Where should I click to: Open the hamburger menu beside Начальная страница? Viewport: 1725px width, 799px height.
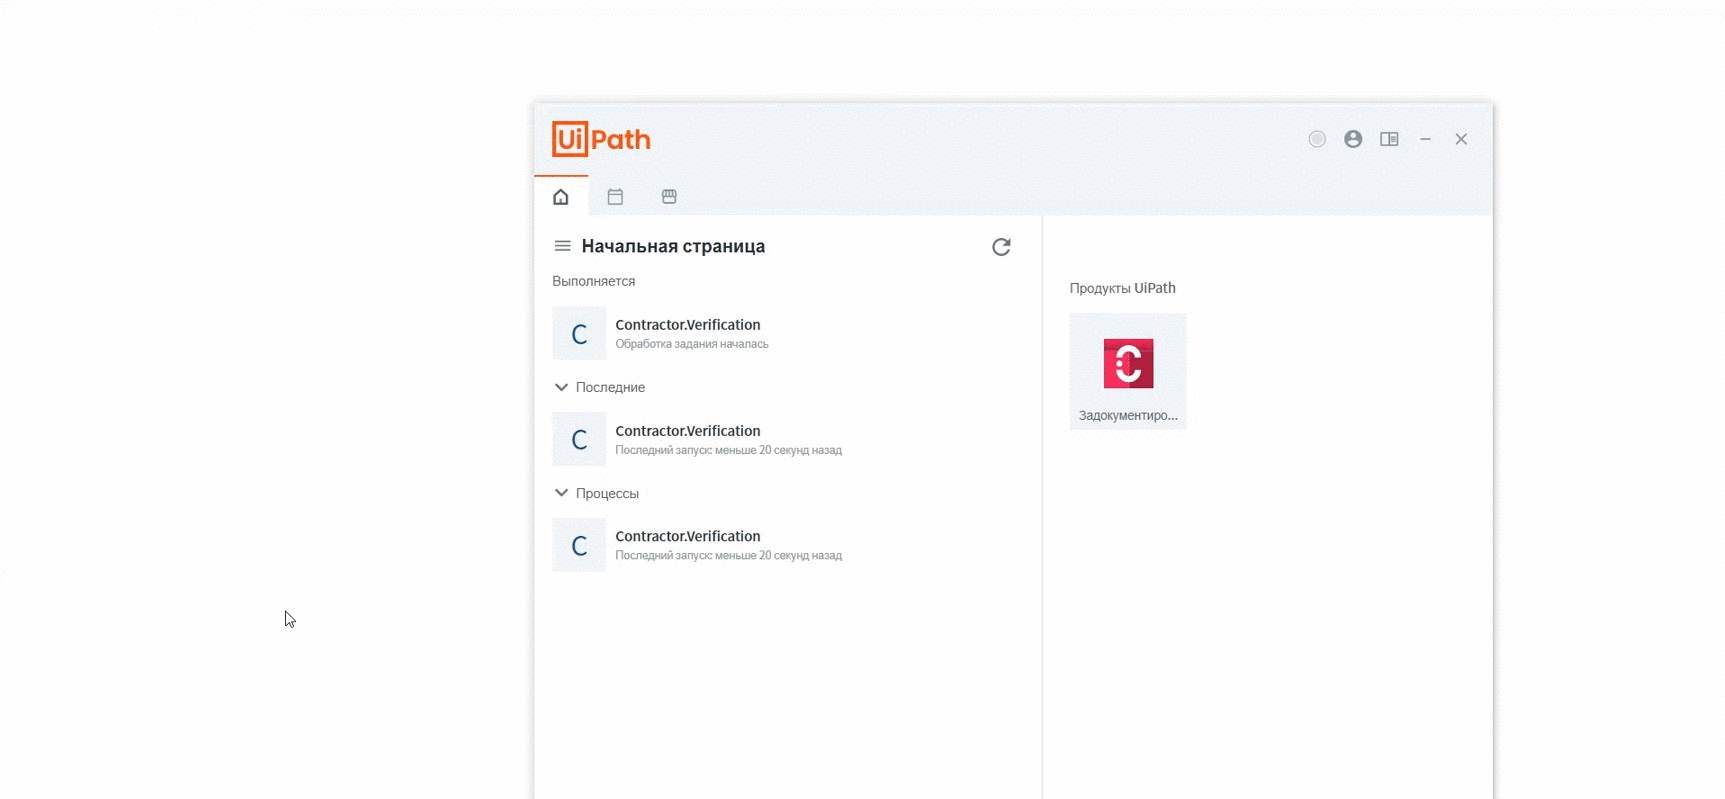pos(563,246)
